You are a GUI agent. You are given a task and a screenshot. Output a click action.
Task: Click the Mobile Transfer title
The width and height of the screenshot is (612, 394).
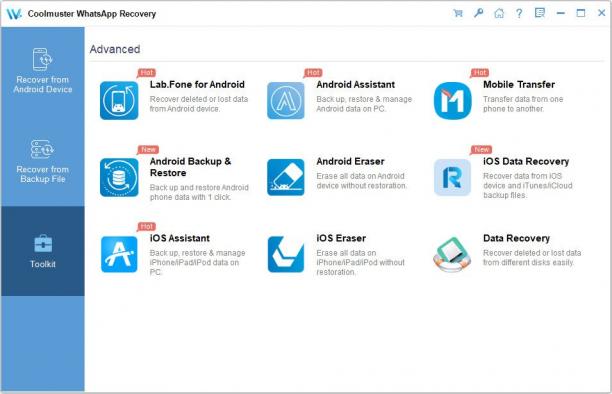(519, 84)
